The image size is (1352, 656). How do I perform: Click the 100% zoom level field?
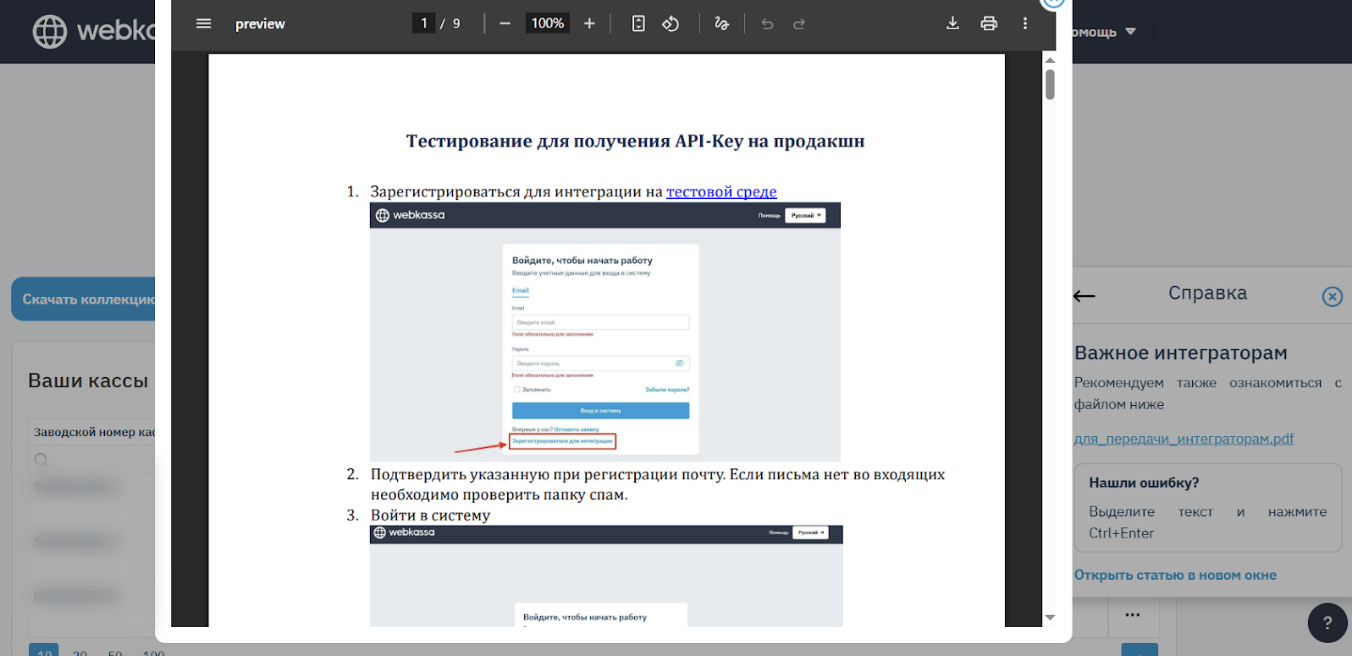pyautogui.click(x=548, y=23)
